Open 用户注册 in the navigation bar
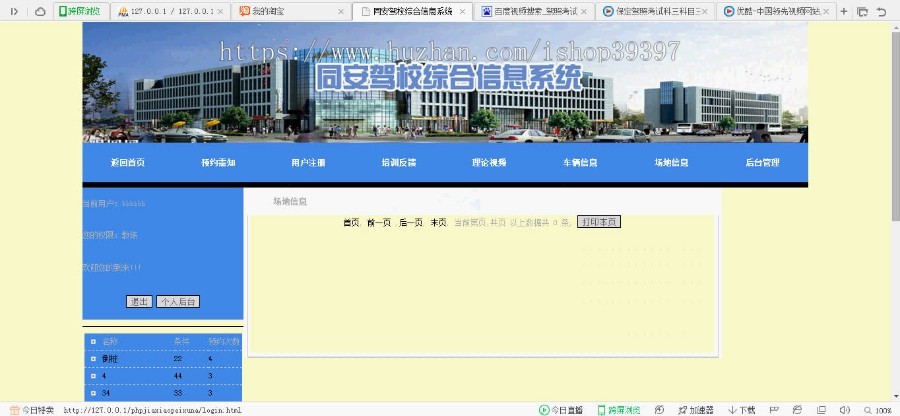The height and width of the screenshot is (416, 900). pyautogui.click(x=308, y=162)
